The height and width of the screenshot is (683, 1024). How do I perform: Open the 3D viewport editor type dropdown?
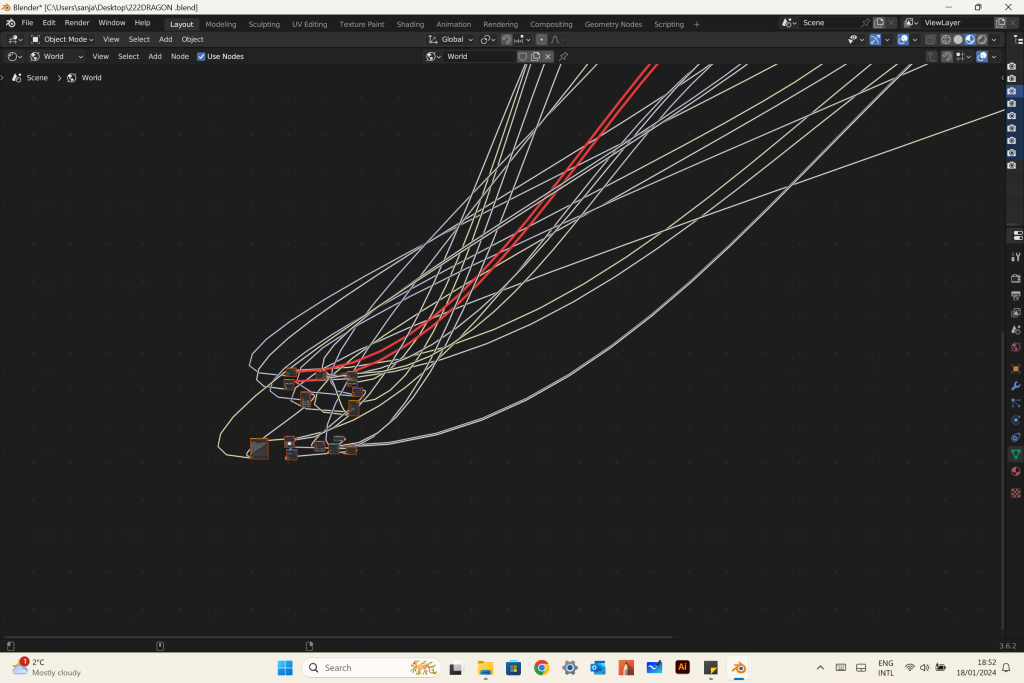click(x=14, y=40)
